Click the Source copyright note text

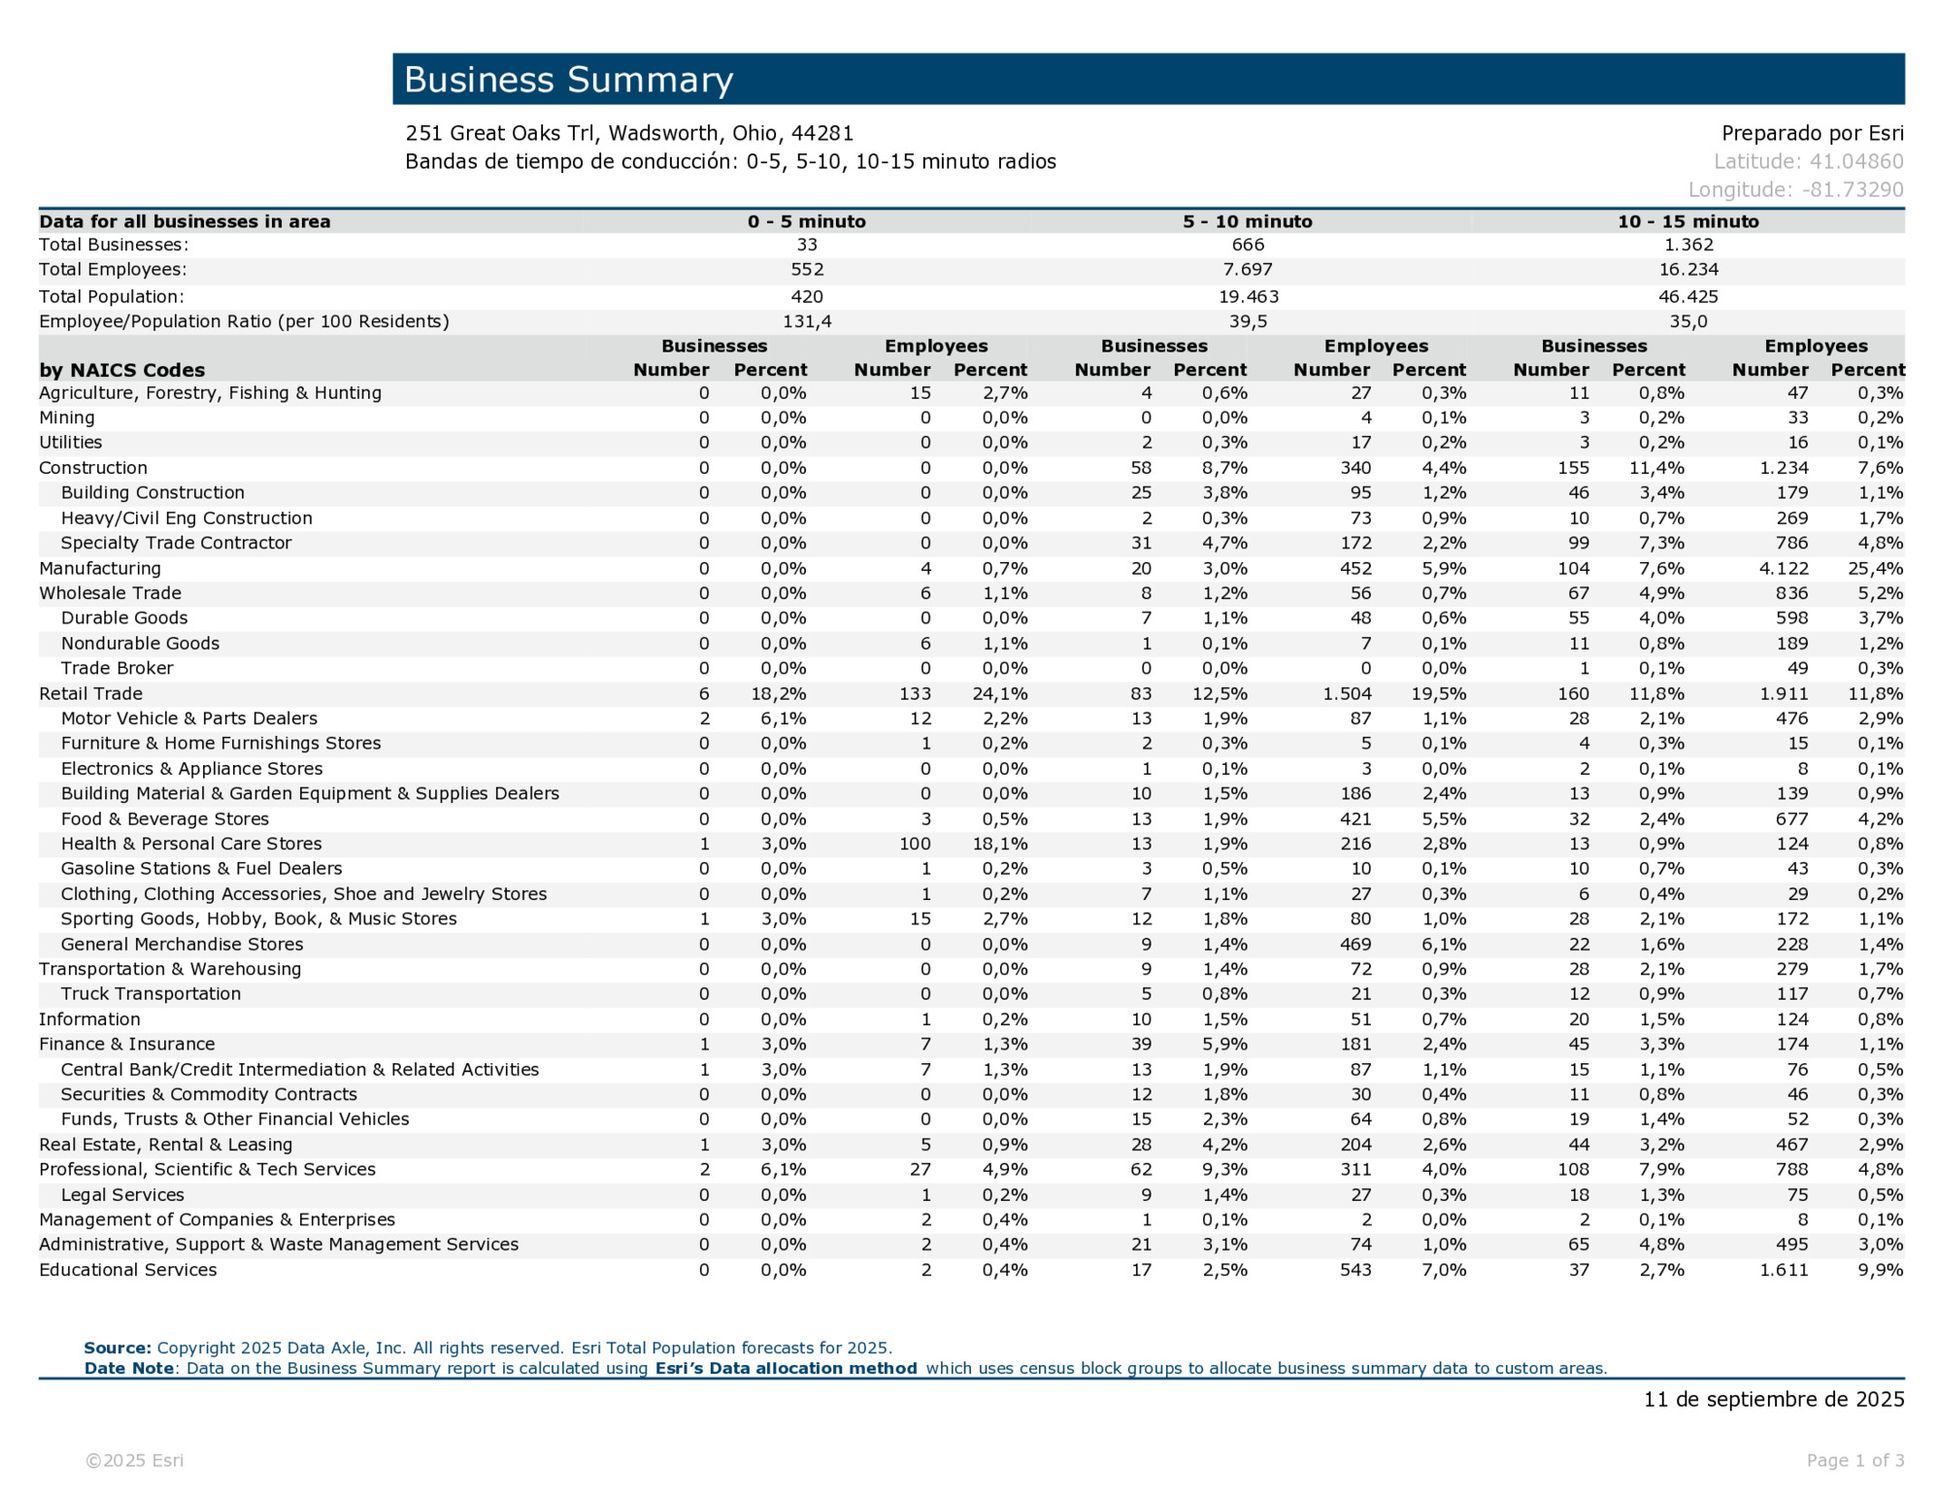pos(488,1347)
